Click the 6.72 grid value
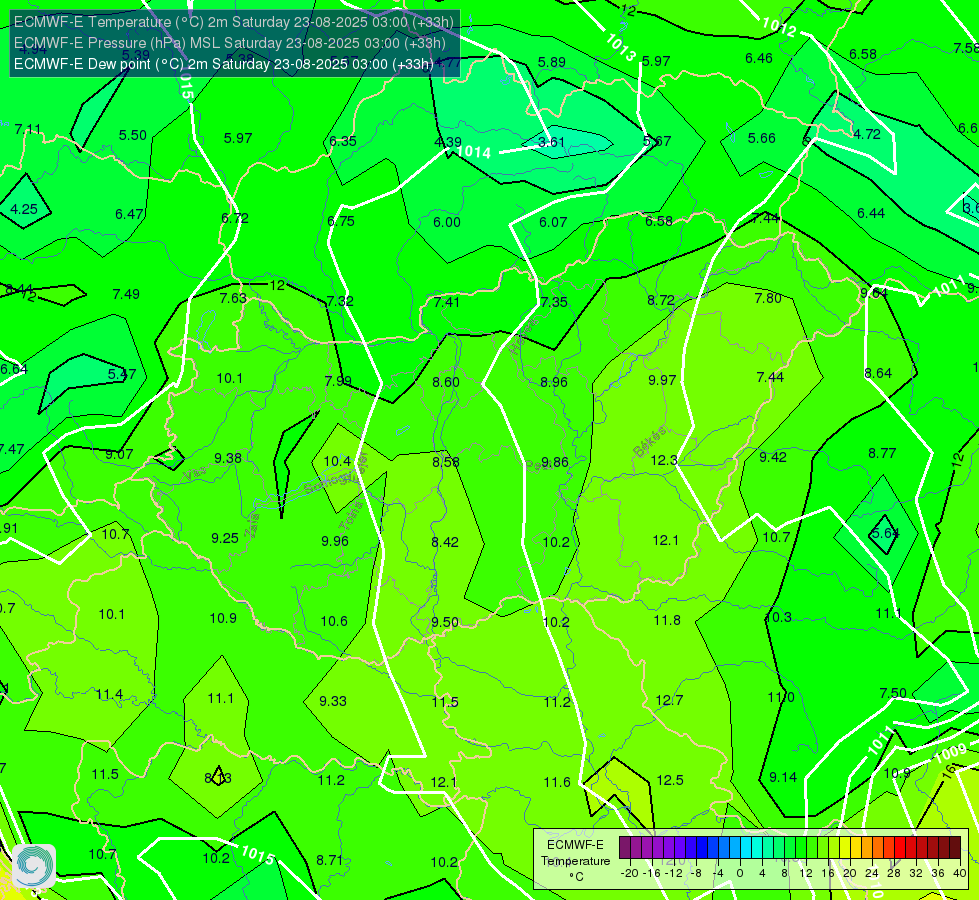Viewport: 979px width, 900px height. 235,218
